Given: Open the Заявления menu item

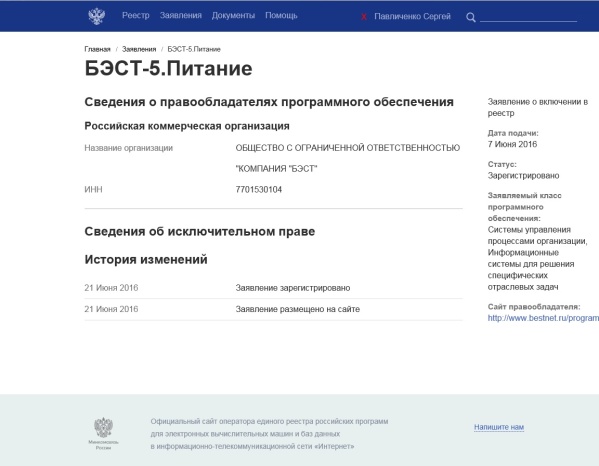Looking at the screenshot, I should click(181, 15).
